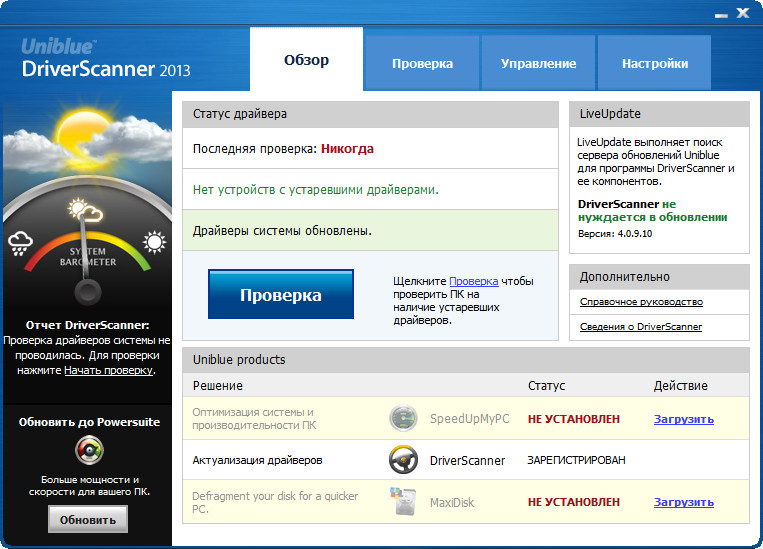The image size is (763, 549).
Task: Click the rain cloud barometer icon
Action: [22, 241]
